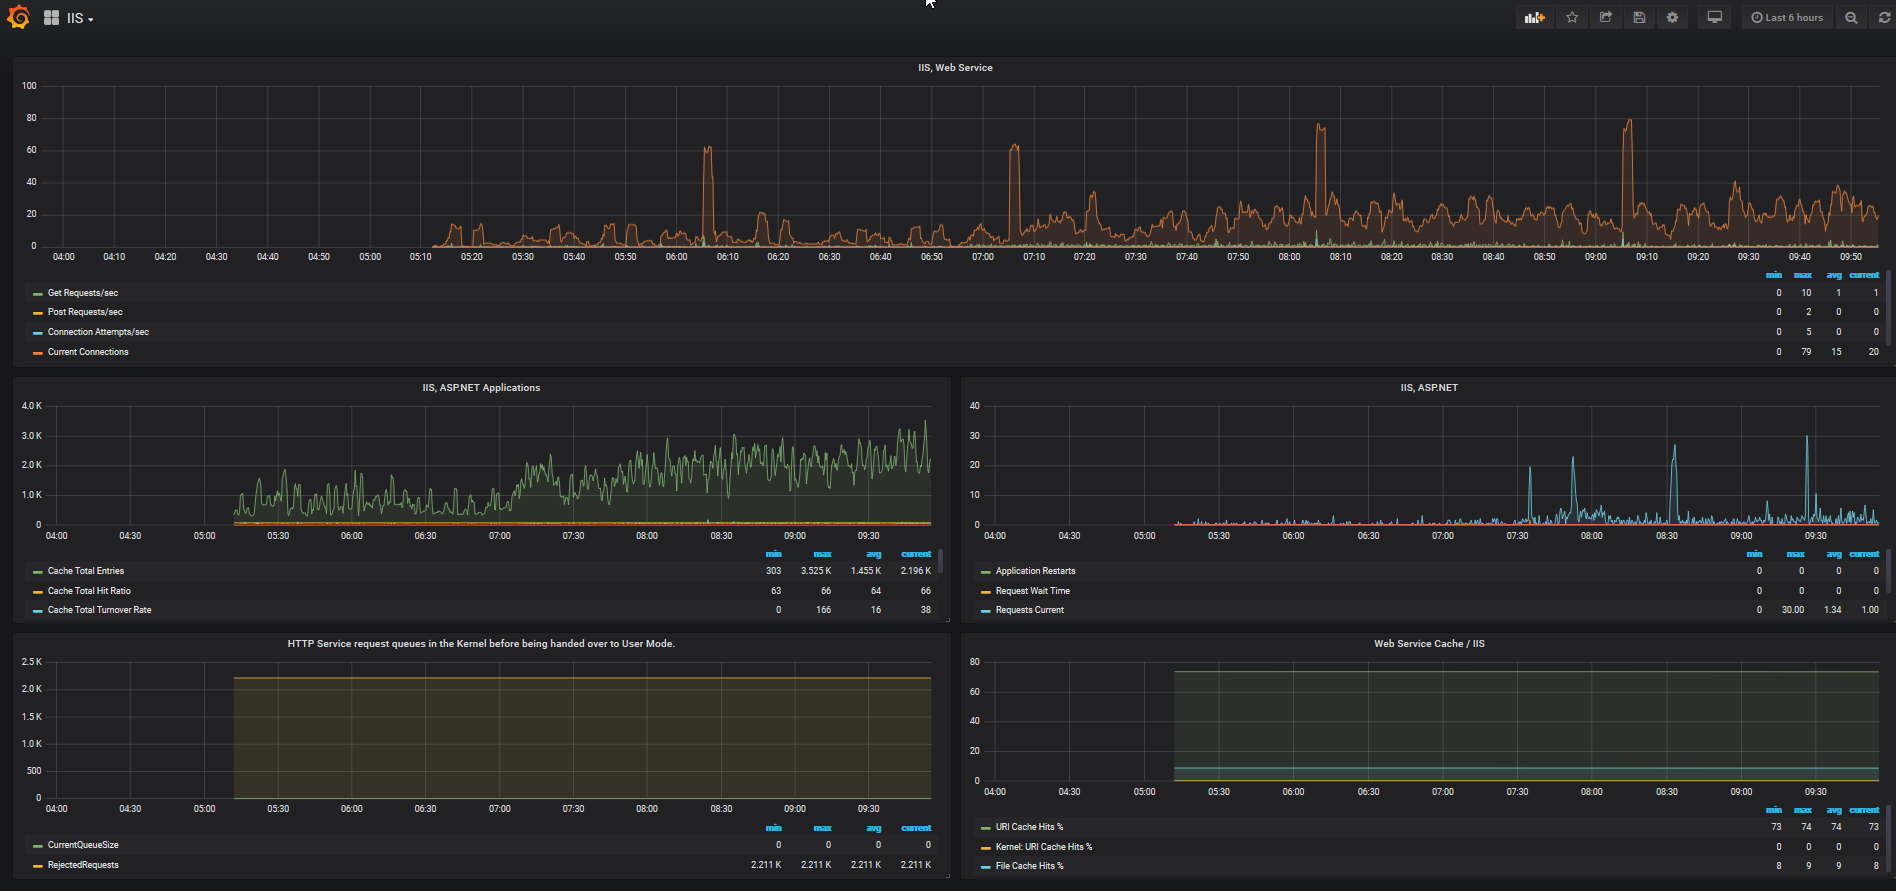Click the Add panel icon

click(1534, 18)
